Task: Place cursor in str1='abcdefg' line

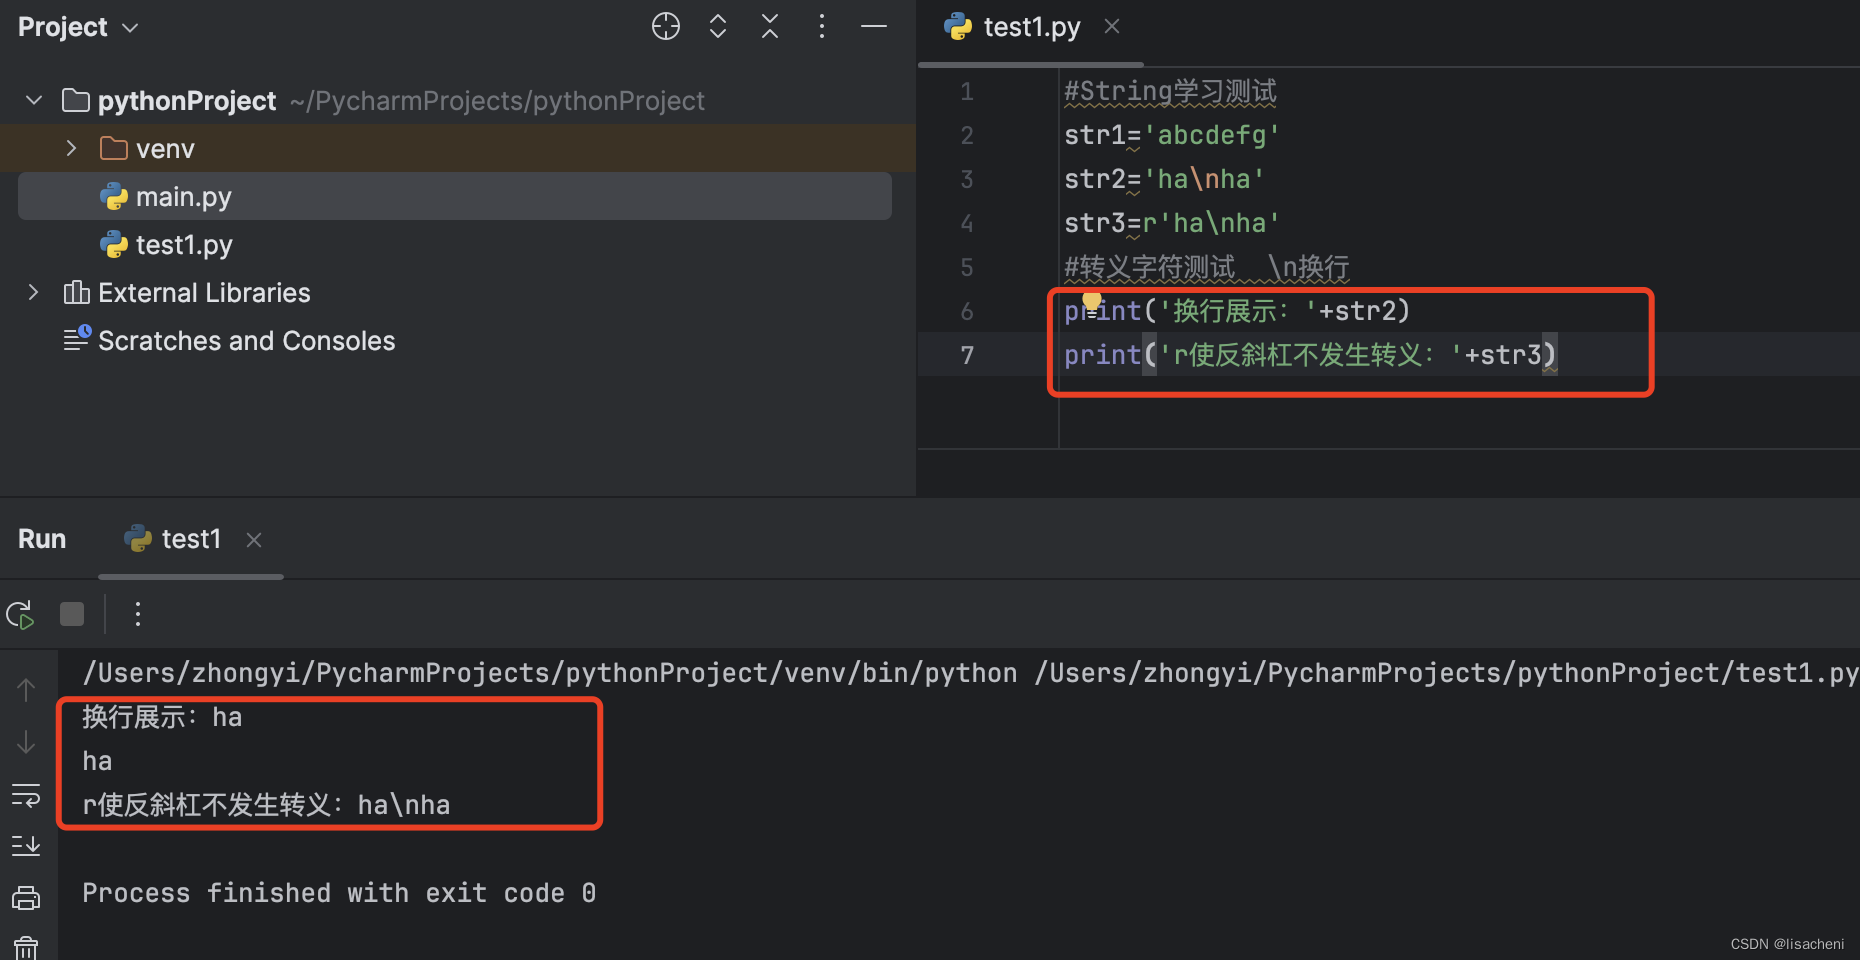Action: coord(1171,135)
